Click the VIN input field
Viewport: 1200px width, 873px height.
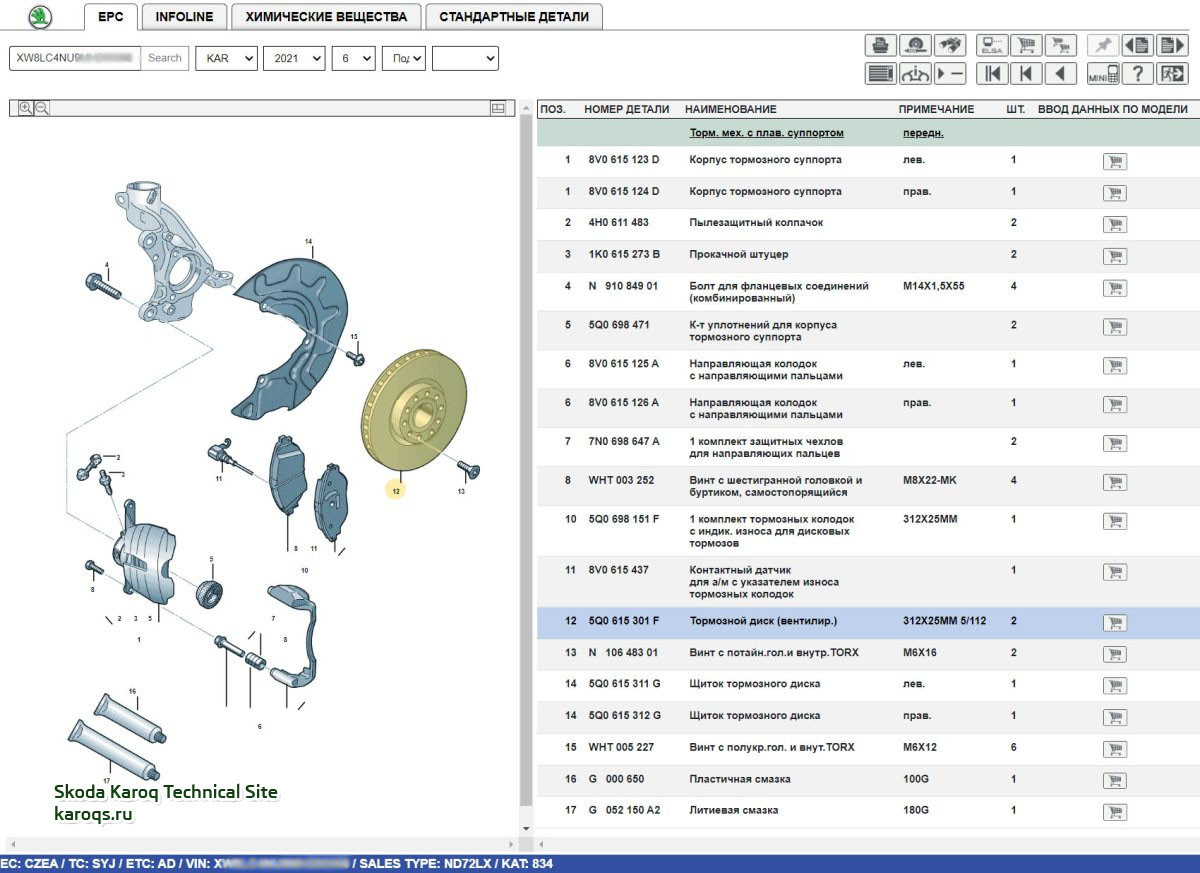click(75, 58)
